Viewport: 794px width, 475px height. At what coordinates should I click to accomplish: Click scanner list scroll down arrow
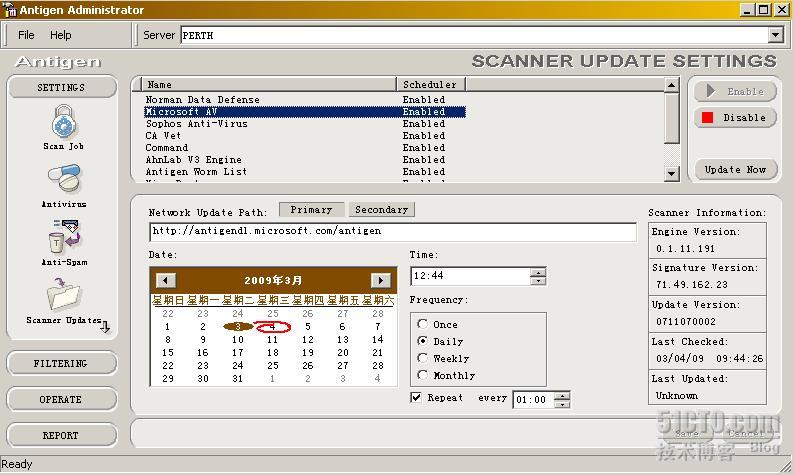[x=671, y=174]
